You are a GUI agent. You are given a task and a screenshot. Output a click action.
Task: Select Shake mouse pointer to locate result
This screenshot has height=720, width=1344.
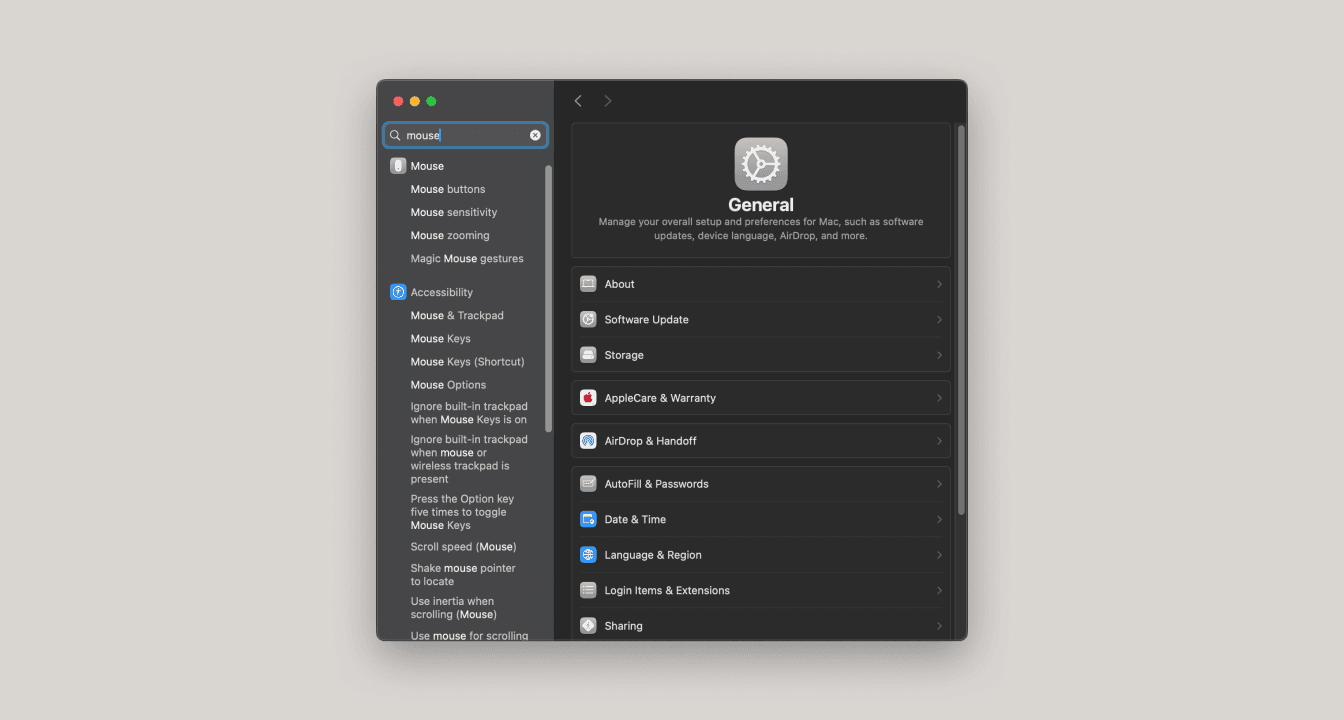pos(463,575)
